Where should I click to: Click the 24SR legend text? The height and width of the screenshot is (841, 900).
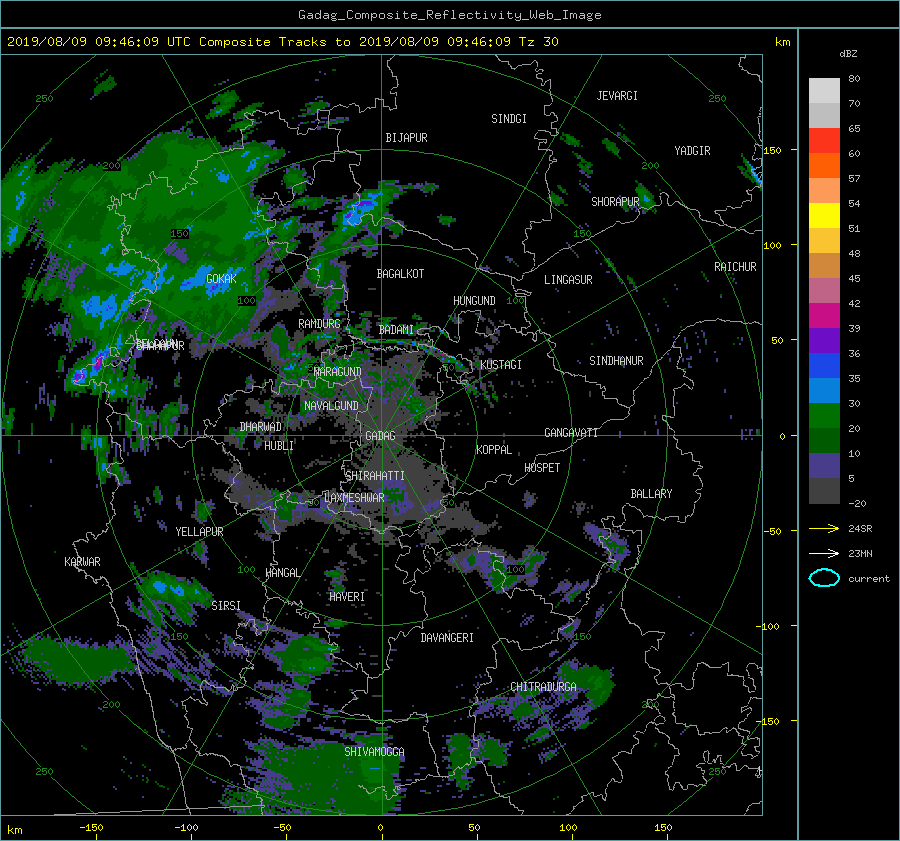(860, 529)
